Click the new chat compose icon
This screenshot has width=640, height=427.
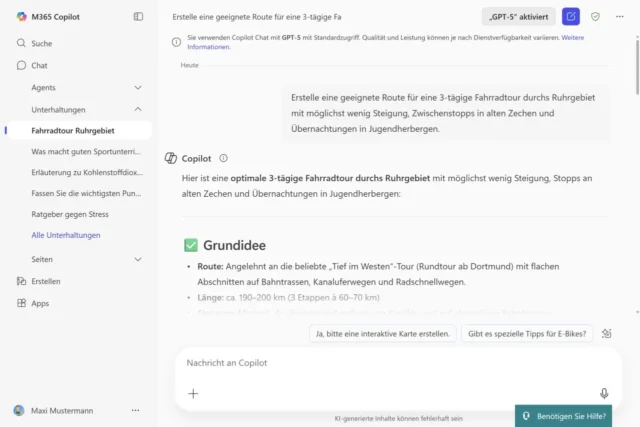pos(570,17)
